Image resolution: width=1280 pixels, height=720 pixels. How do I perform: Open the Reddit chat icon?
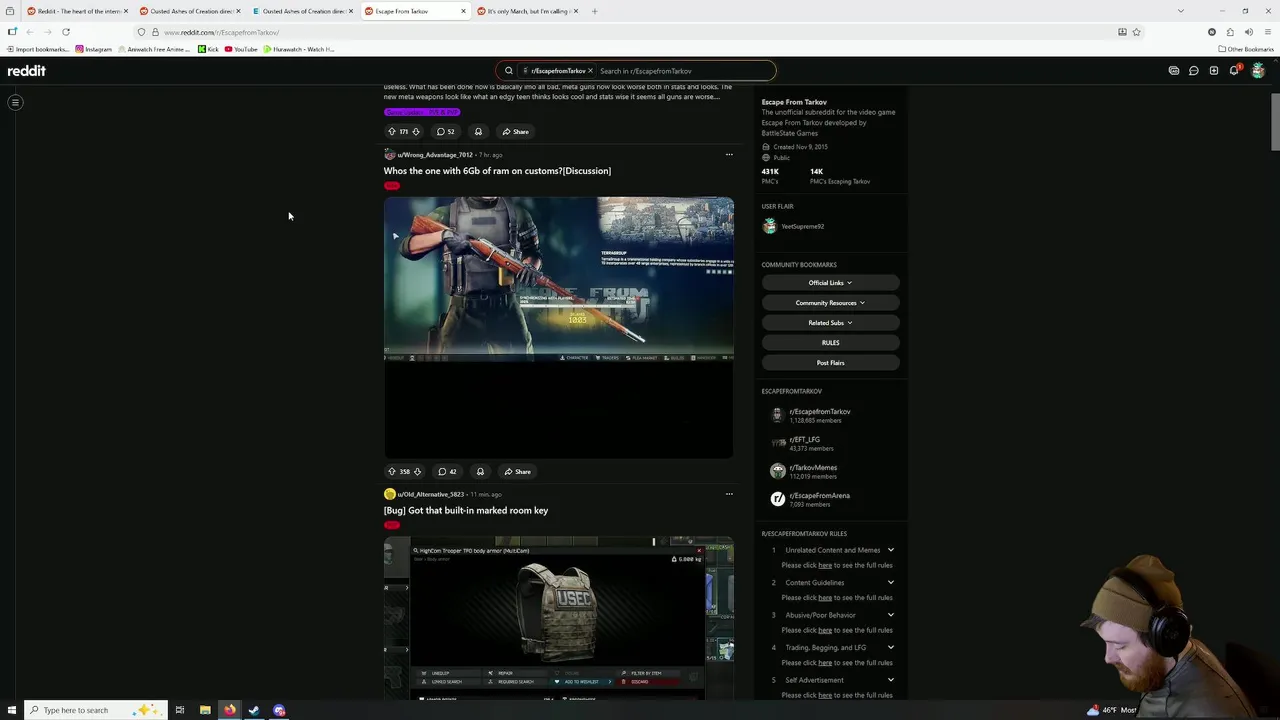point(1194,71)
